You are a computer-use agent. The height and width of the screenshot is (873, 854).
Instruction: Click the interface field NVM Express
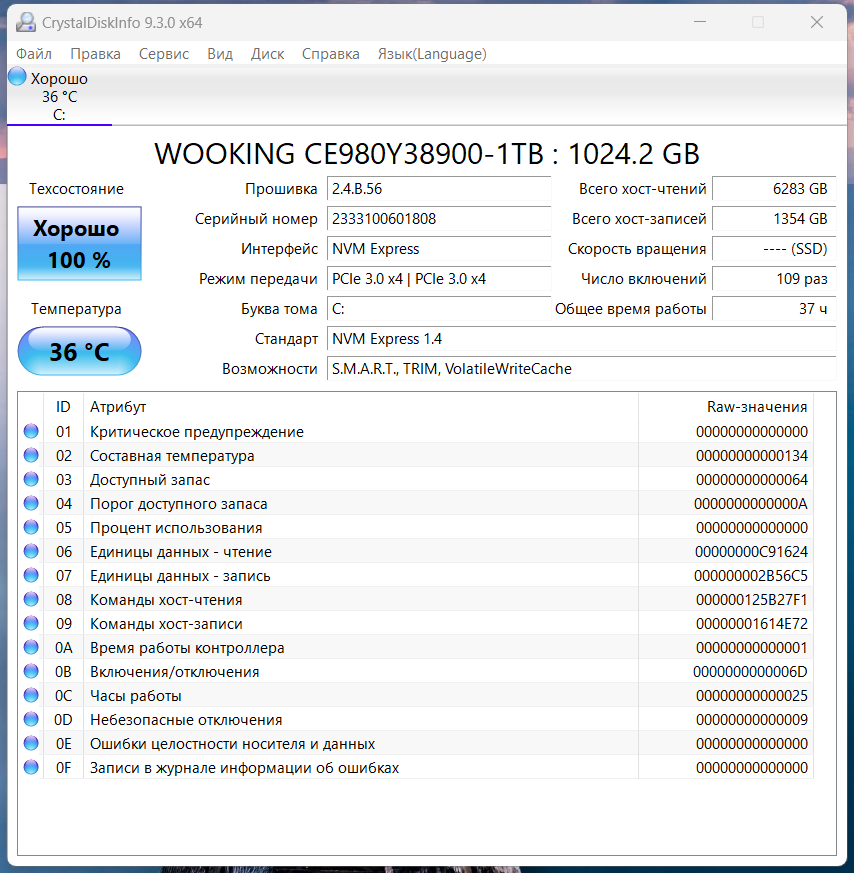(439, 249)
